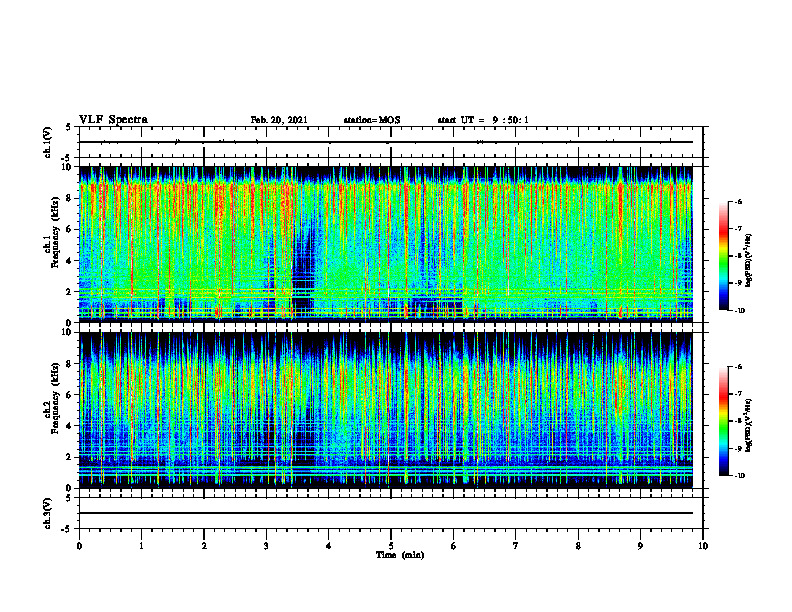
Task: Click the "Time (min)" axis label
Action: tap(400, 555)
